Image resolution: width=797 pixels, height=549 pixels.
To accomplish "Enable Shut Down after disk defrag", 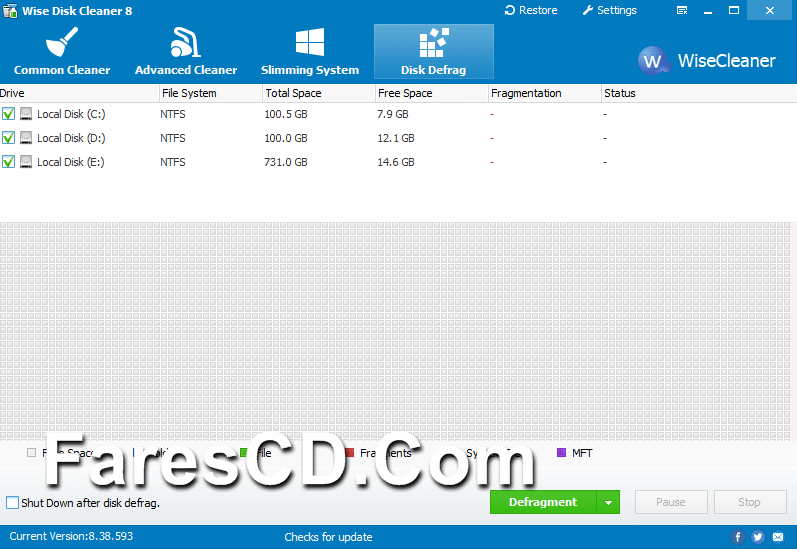I will pos(12,502).
